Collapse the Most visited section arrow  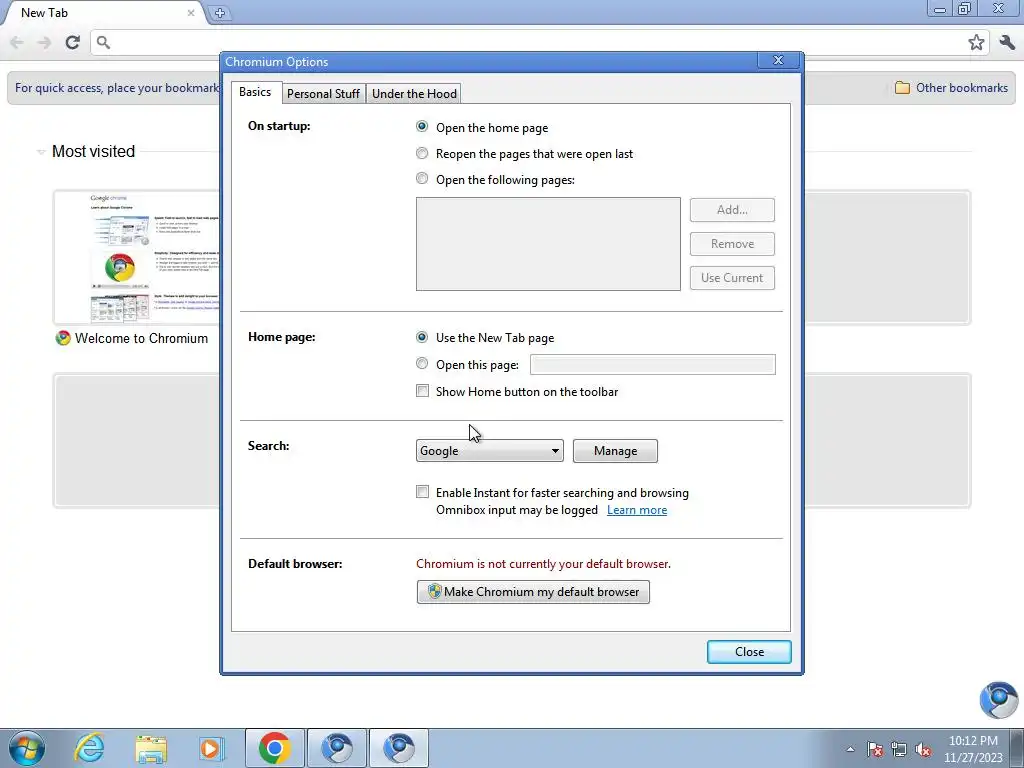tap(40, 152)
